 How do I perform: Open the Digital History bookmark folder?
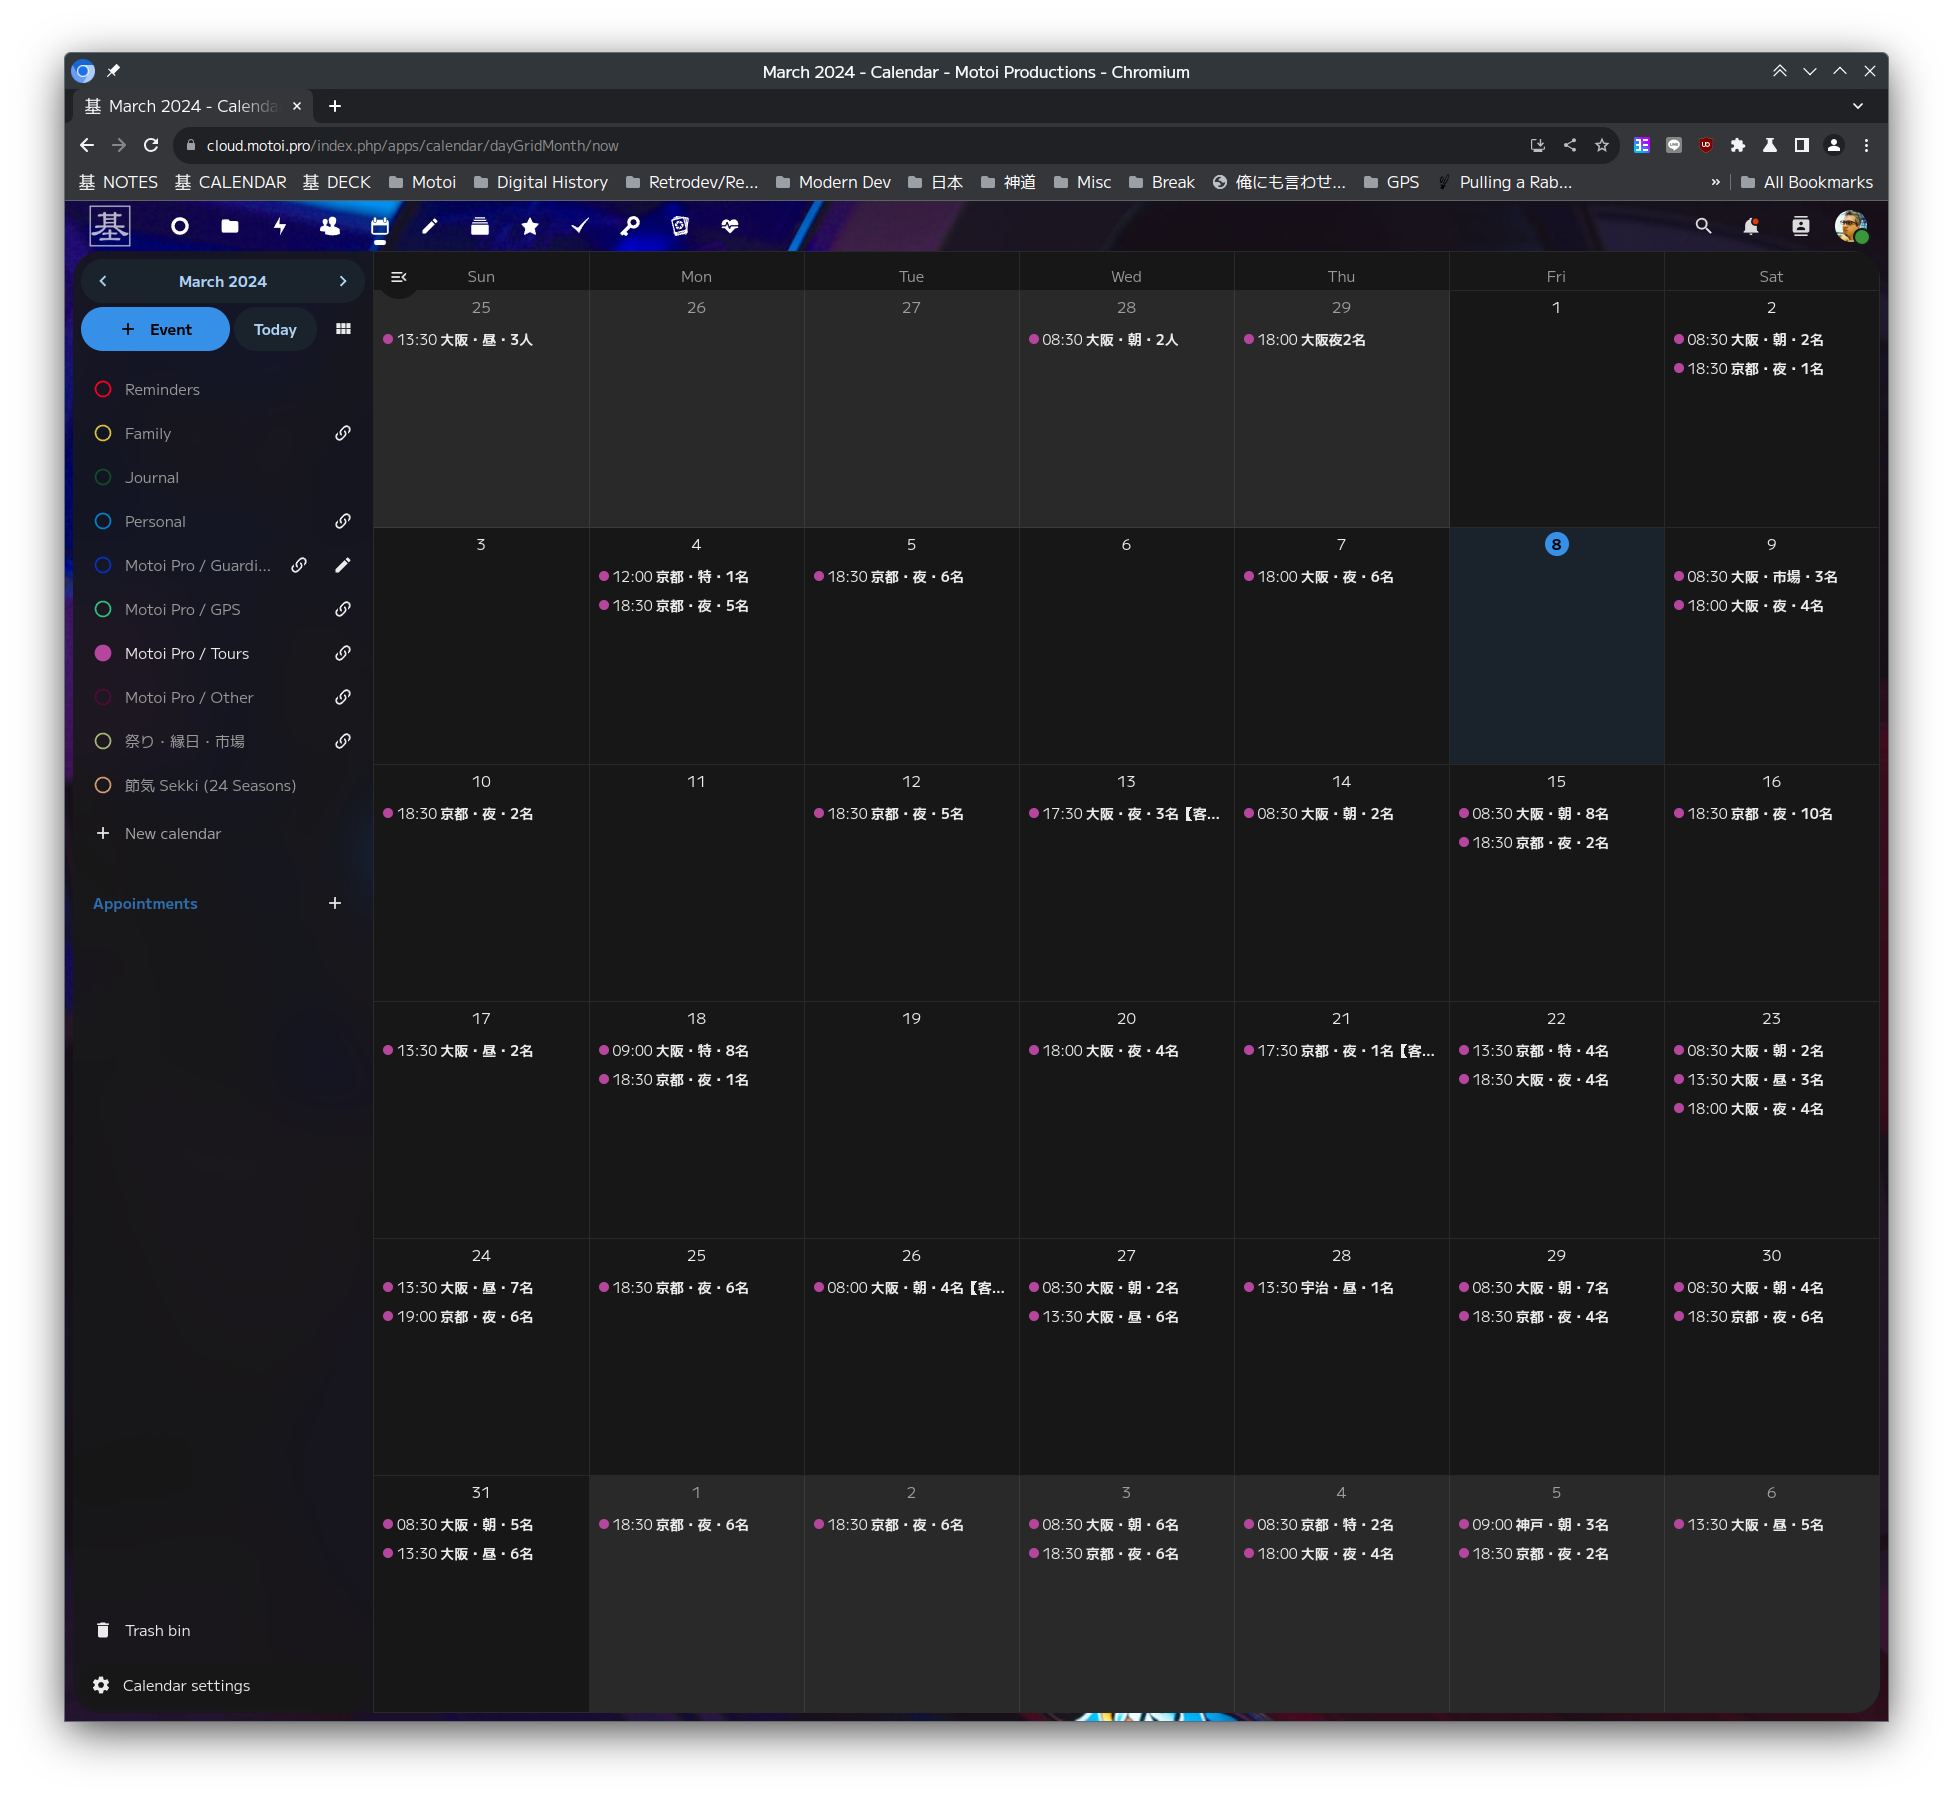pos(541,182)
